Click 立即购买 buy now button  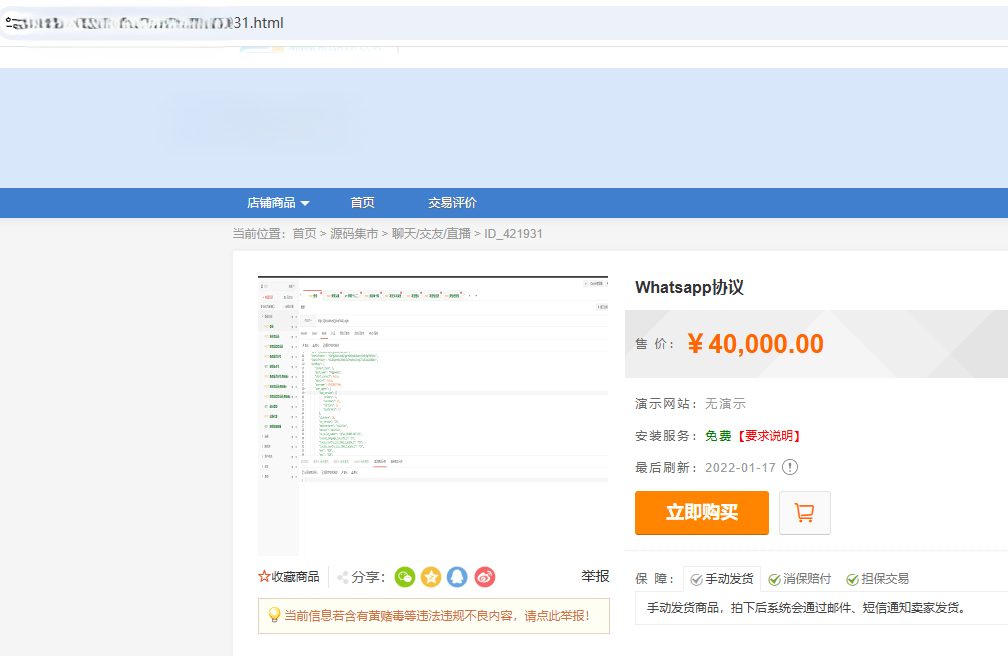pos(701,513)
